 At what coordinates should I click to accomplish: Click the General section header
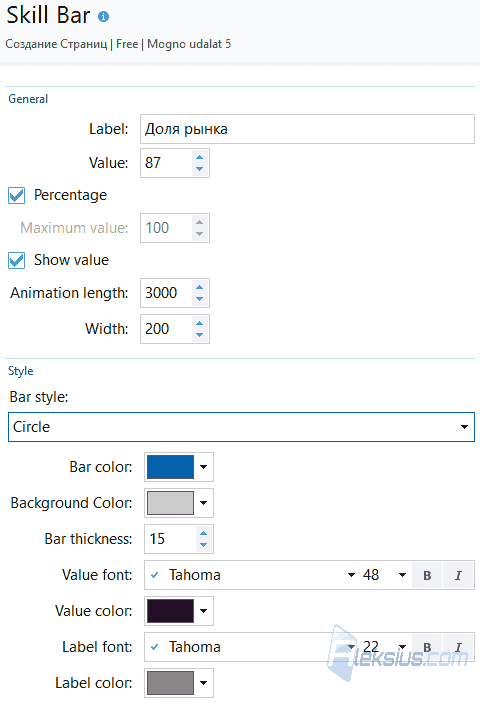(x=28, y=99)
